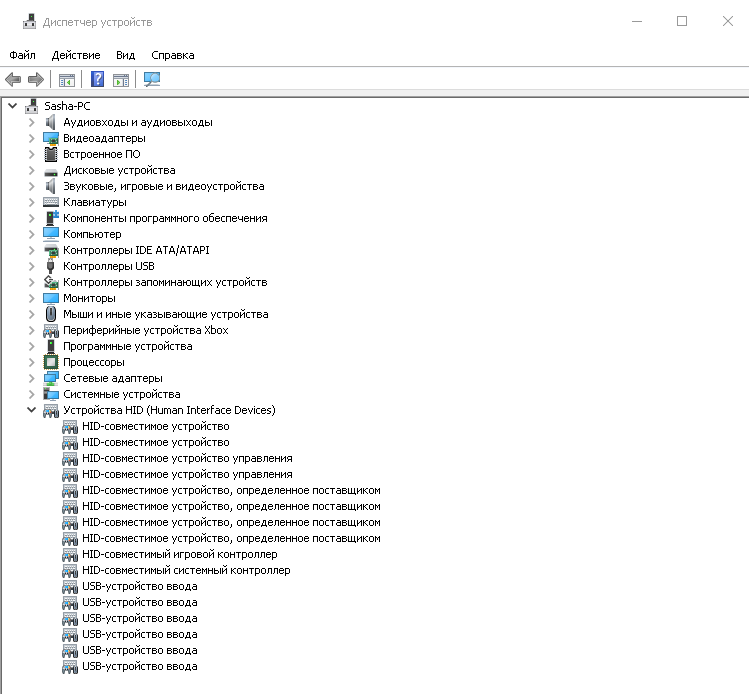Select Контроллеры IDE ATA/ATAPI label
Screen dimensions: 749x694
136,250
